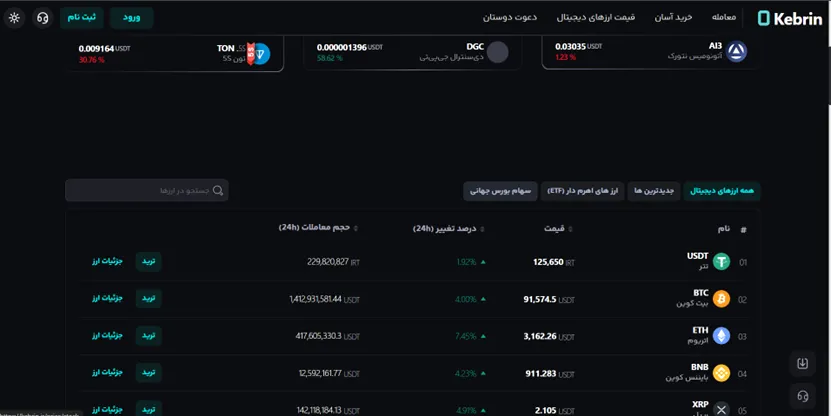This screenshot has height=416, width=831.
Task: Click BNB 4.23% change value
Action: [465, 374]
